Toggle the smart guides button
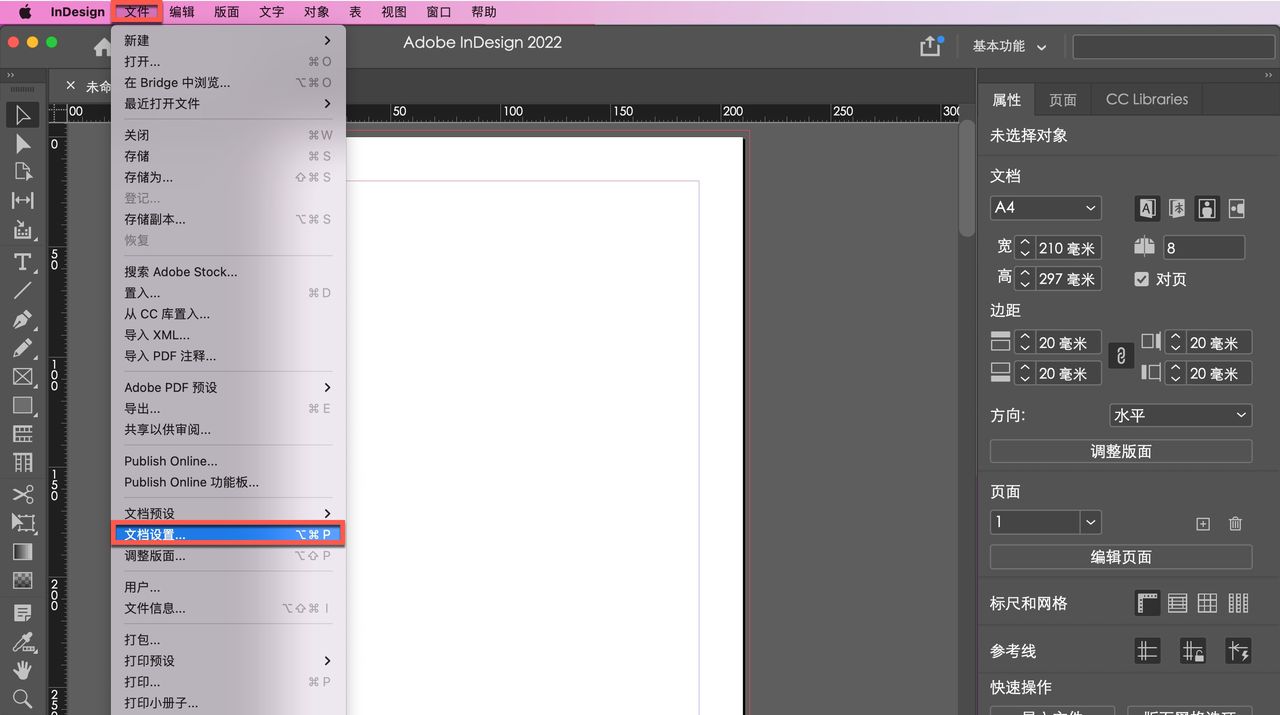 (1238, 651)
